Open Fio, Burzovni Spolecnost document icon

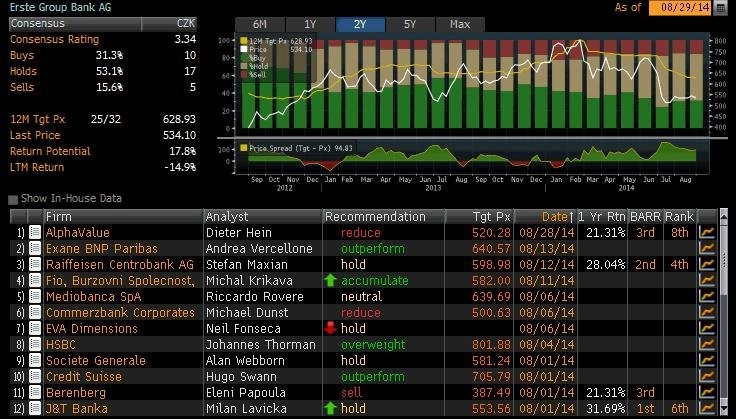tap(35, 280)
